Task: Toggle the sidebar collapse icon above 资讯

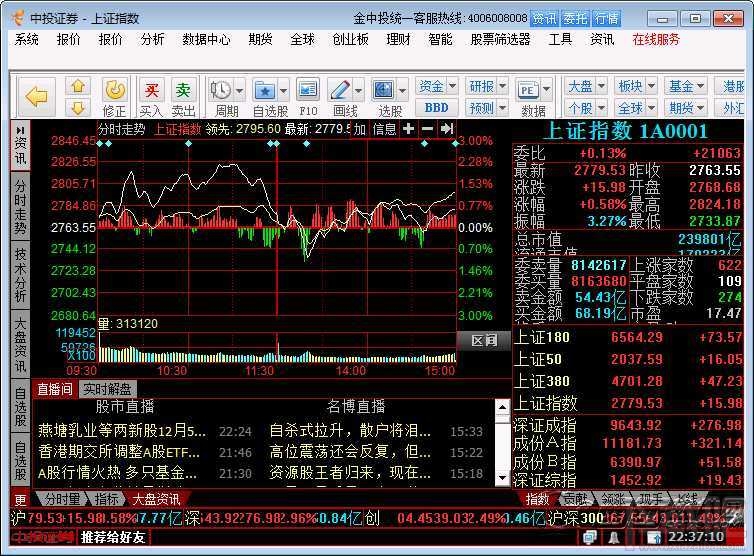Action: [20, 130]
